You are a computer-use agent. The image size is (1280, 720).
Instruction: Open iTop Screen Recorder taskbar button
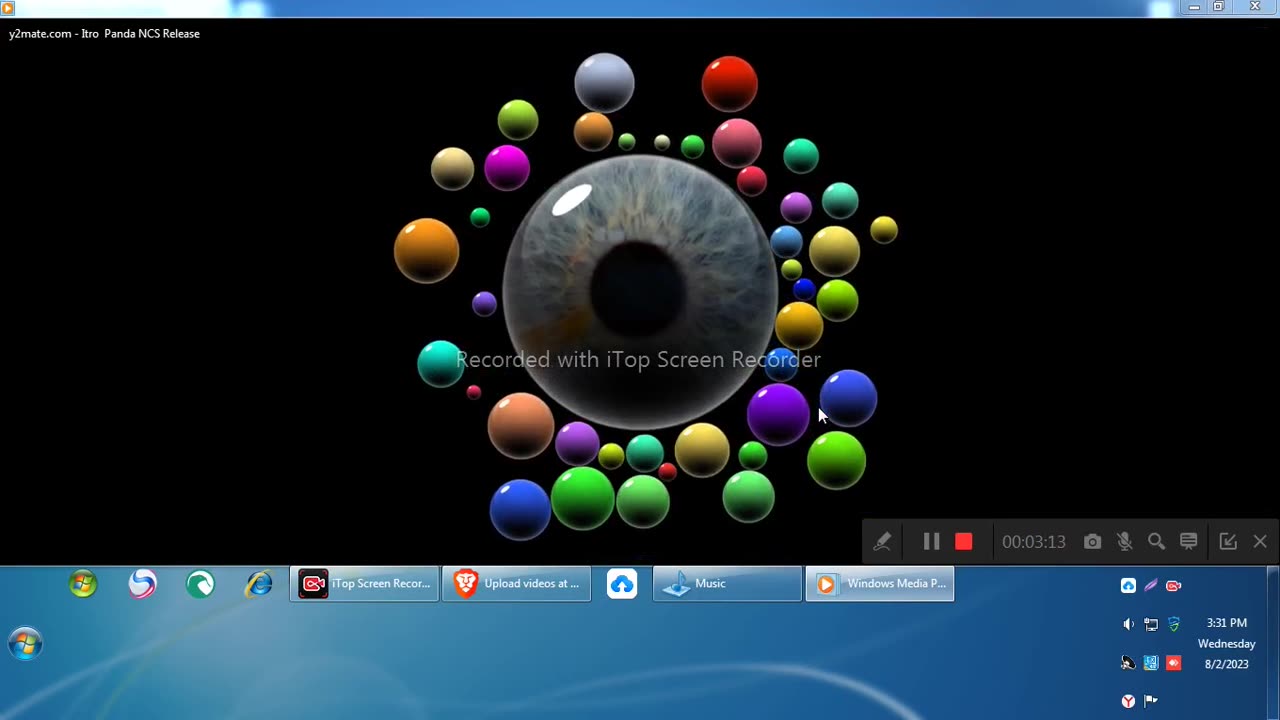[365, 584]
